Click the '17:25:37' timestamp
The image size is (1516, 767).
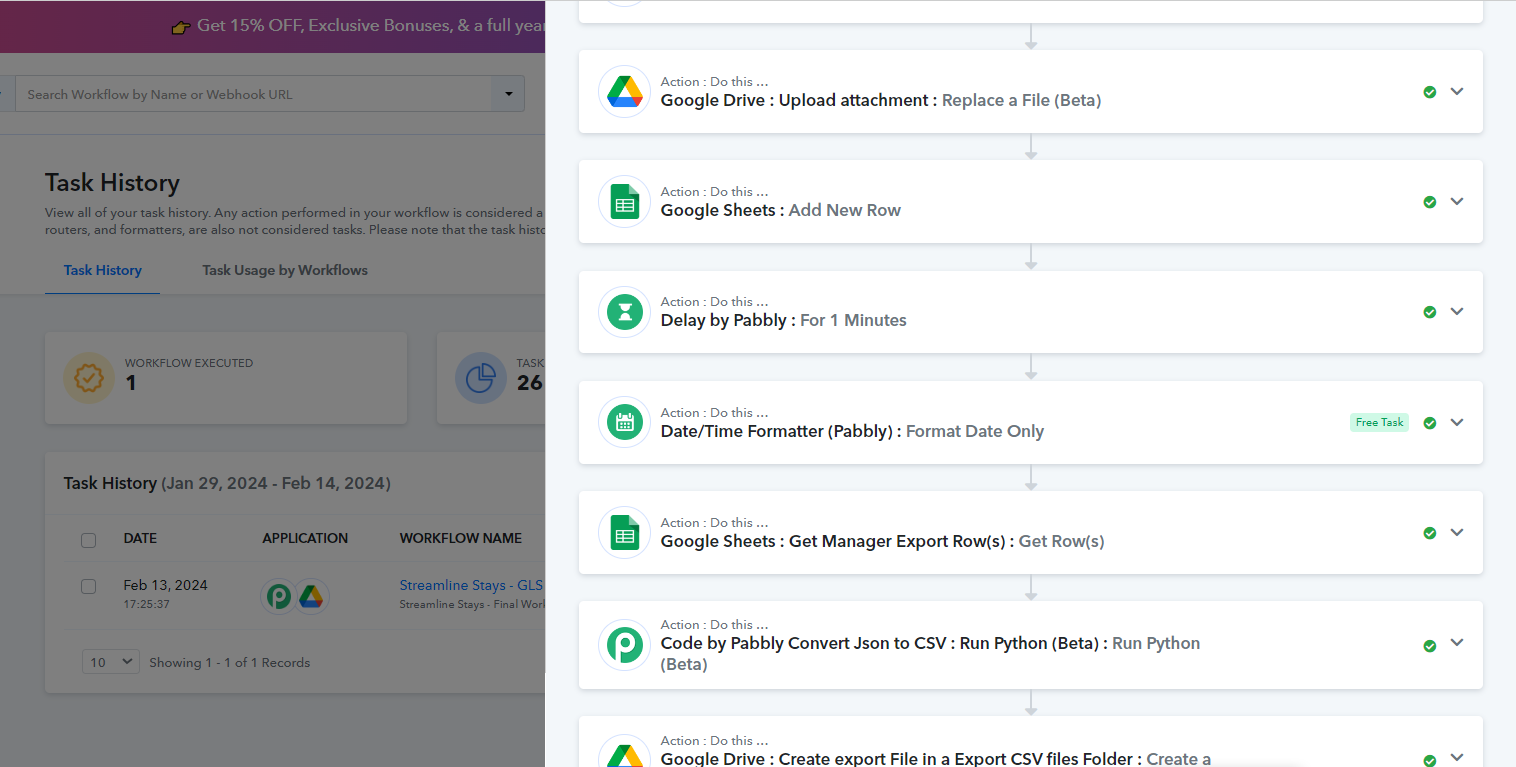tap(146, 604)
